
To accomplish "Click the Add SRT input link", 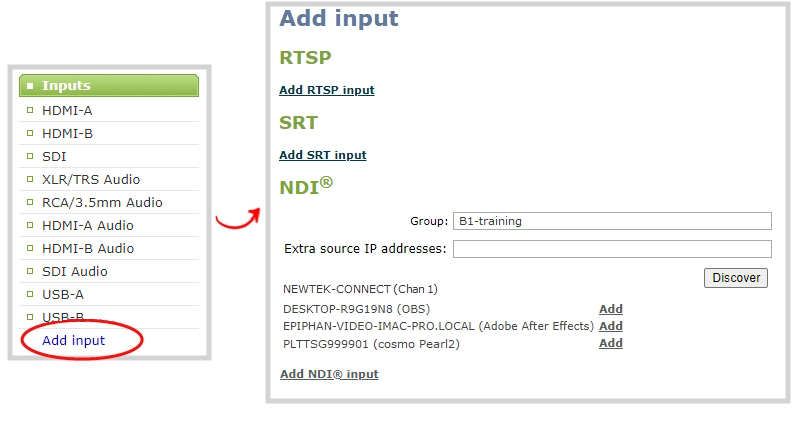I will point(322,155).
